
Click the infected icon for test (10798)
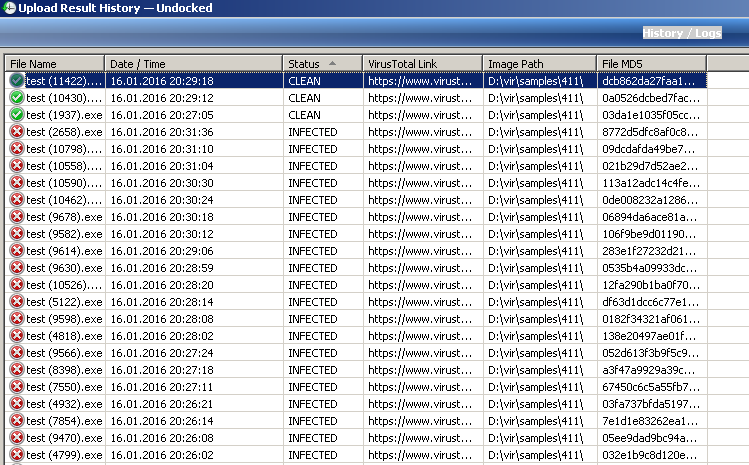click(17, 149)
